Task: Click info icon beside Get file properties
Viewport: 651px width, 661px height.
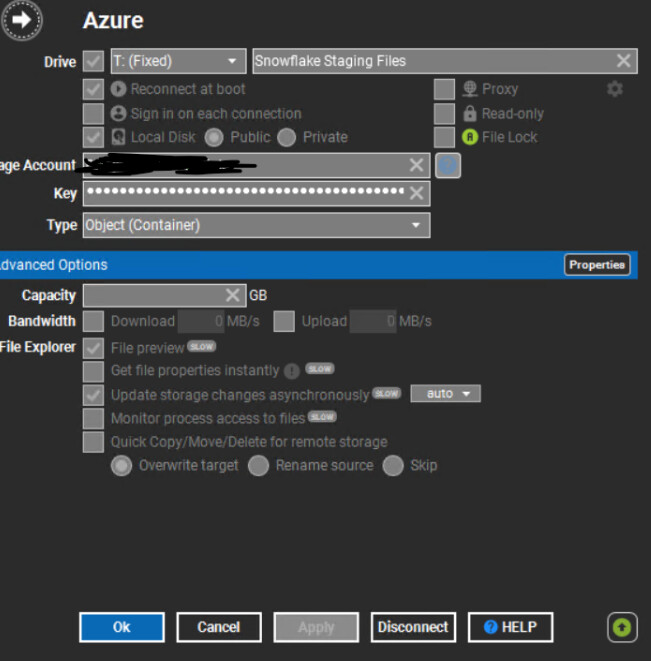Action: pos(292,371)
